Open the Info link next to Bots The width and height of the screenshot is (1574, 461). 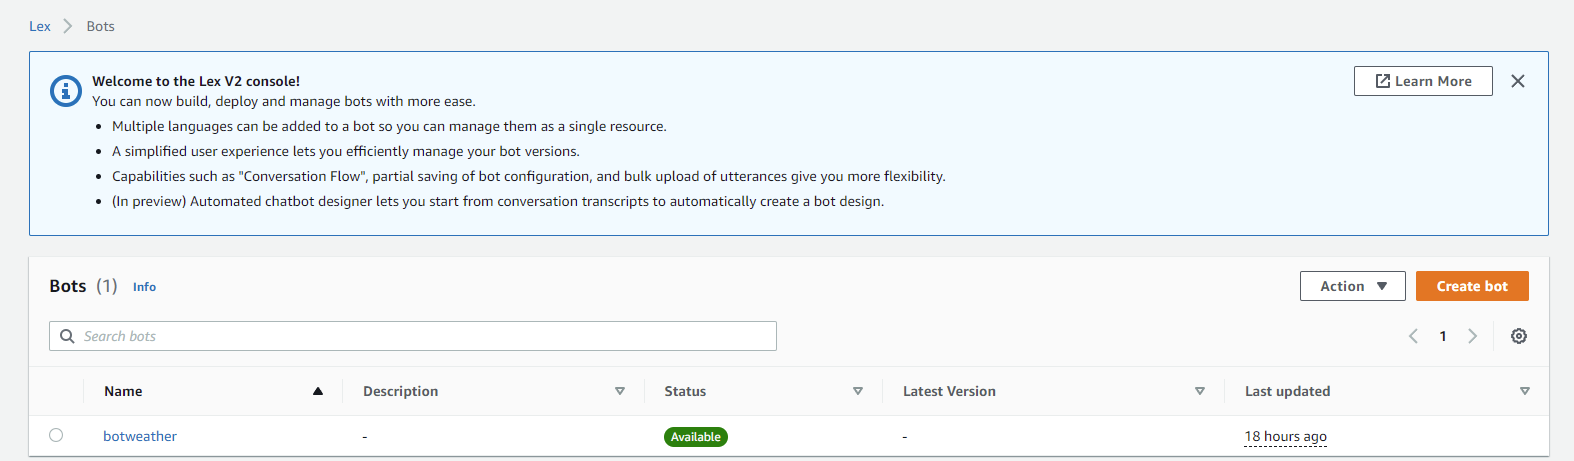pos(144,287)
